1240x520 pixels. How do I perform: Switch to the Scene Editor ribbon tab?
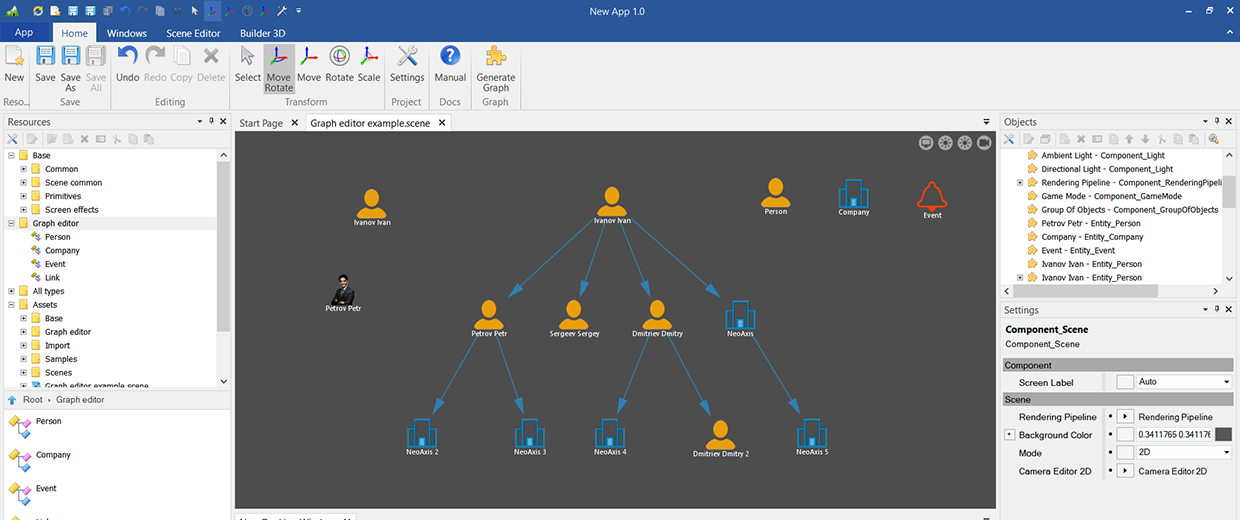(193, 33)
